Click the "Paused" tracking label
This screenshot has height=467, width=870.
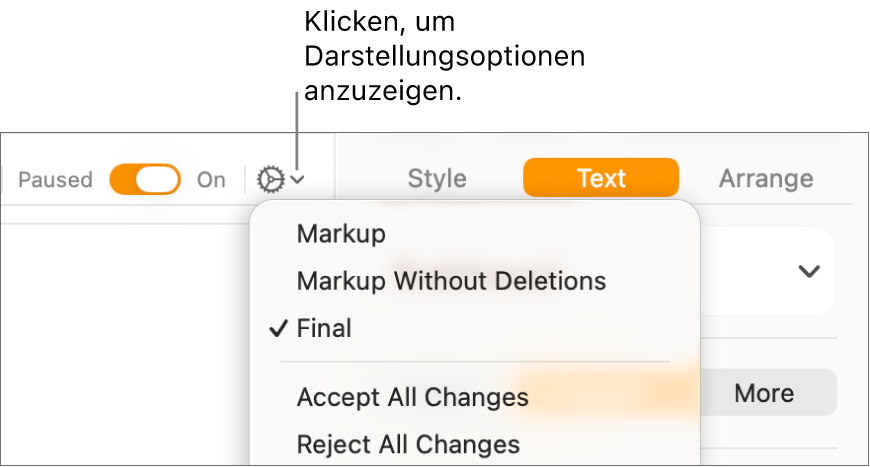point(55,180)
